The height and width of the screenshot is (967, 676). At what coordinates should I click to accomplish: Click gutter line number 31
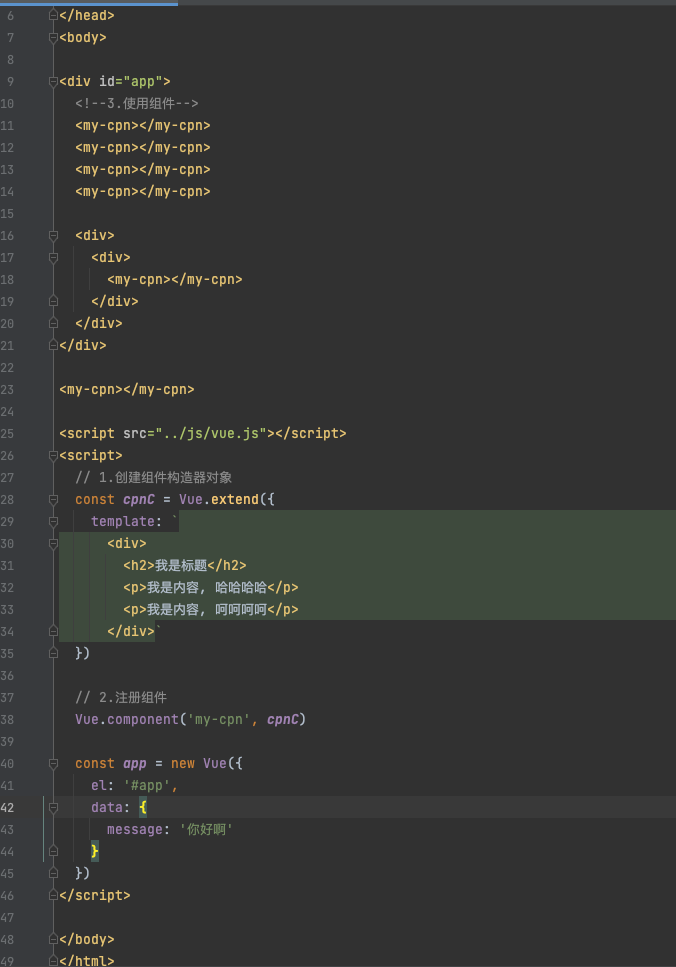7,566
